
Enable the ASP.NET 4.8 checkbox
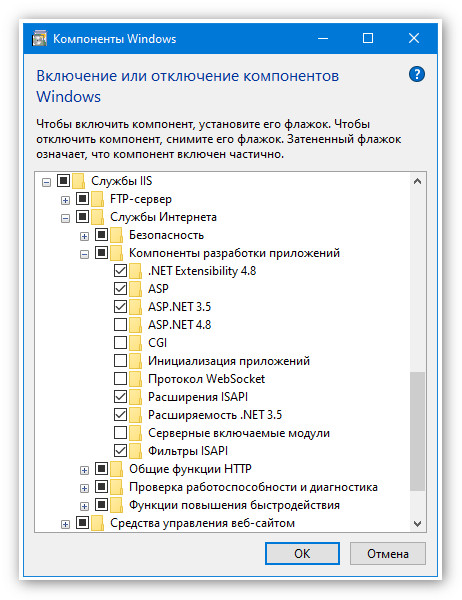tap(121, 324)
